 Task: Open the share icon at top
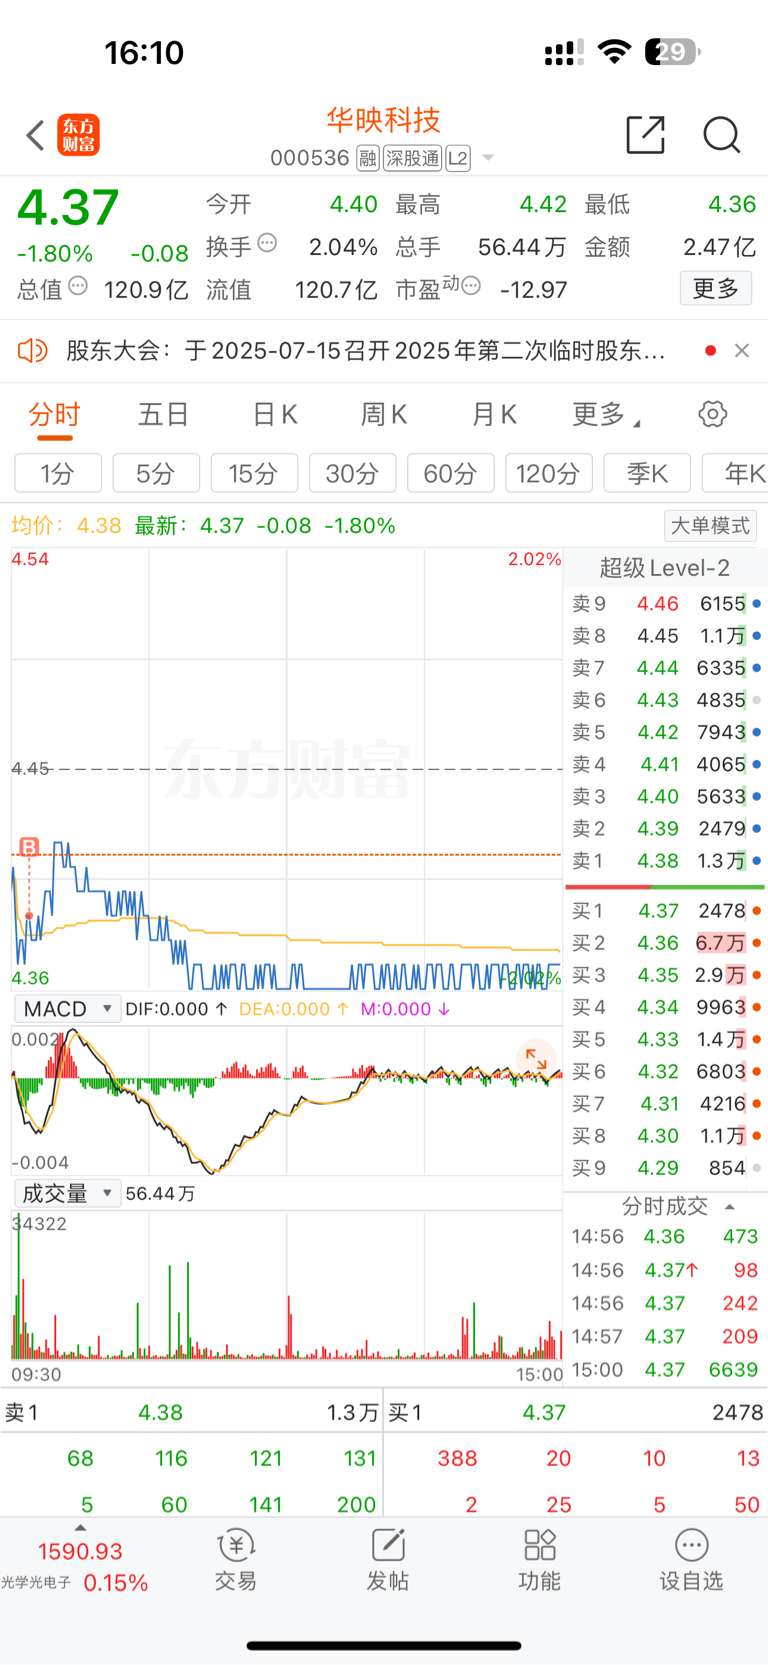645,135
